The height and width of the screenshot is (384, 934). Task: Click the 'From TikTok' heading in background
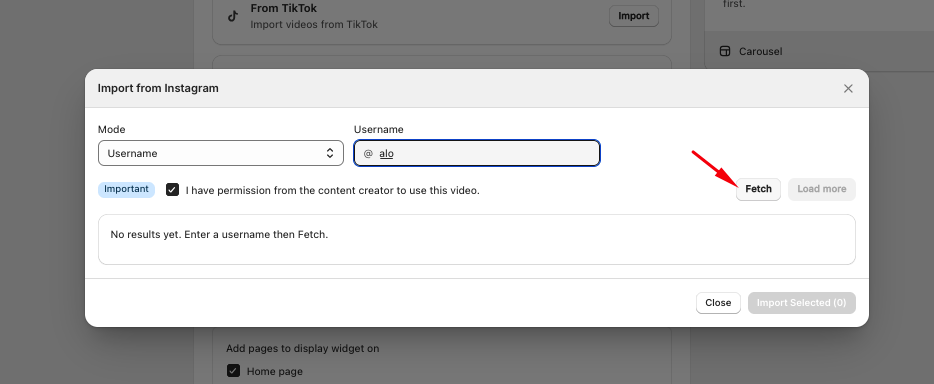pyautogui.click(x=284, y=8)
